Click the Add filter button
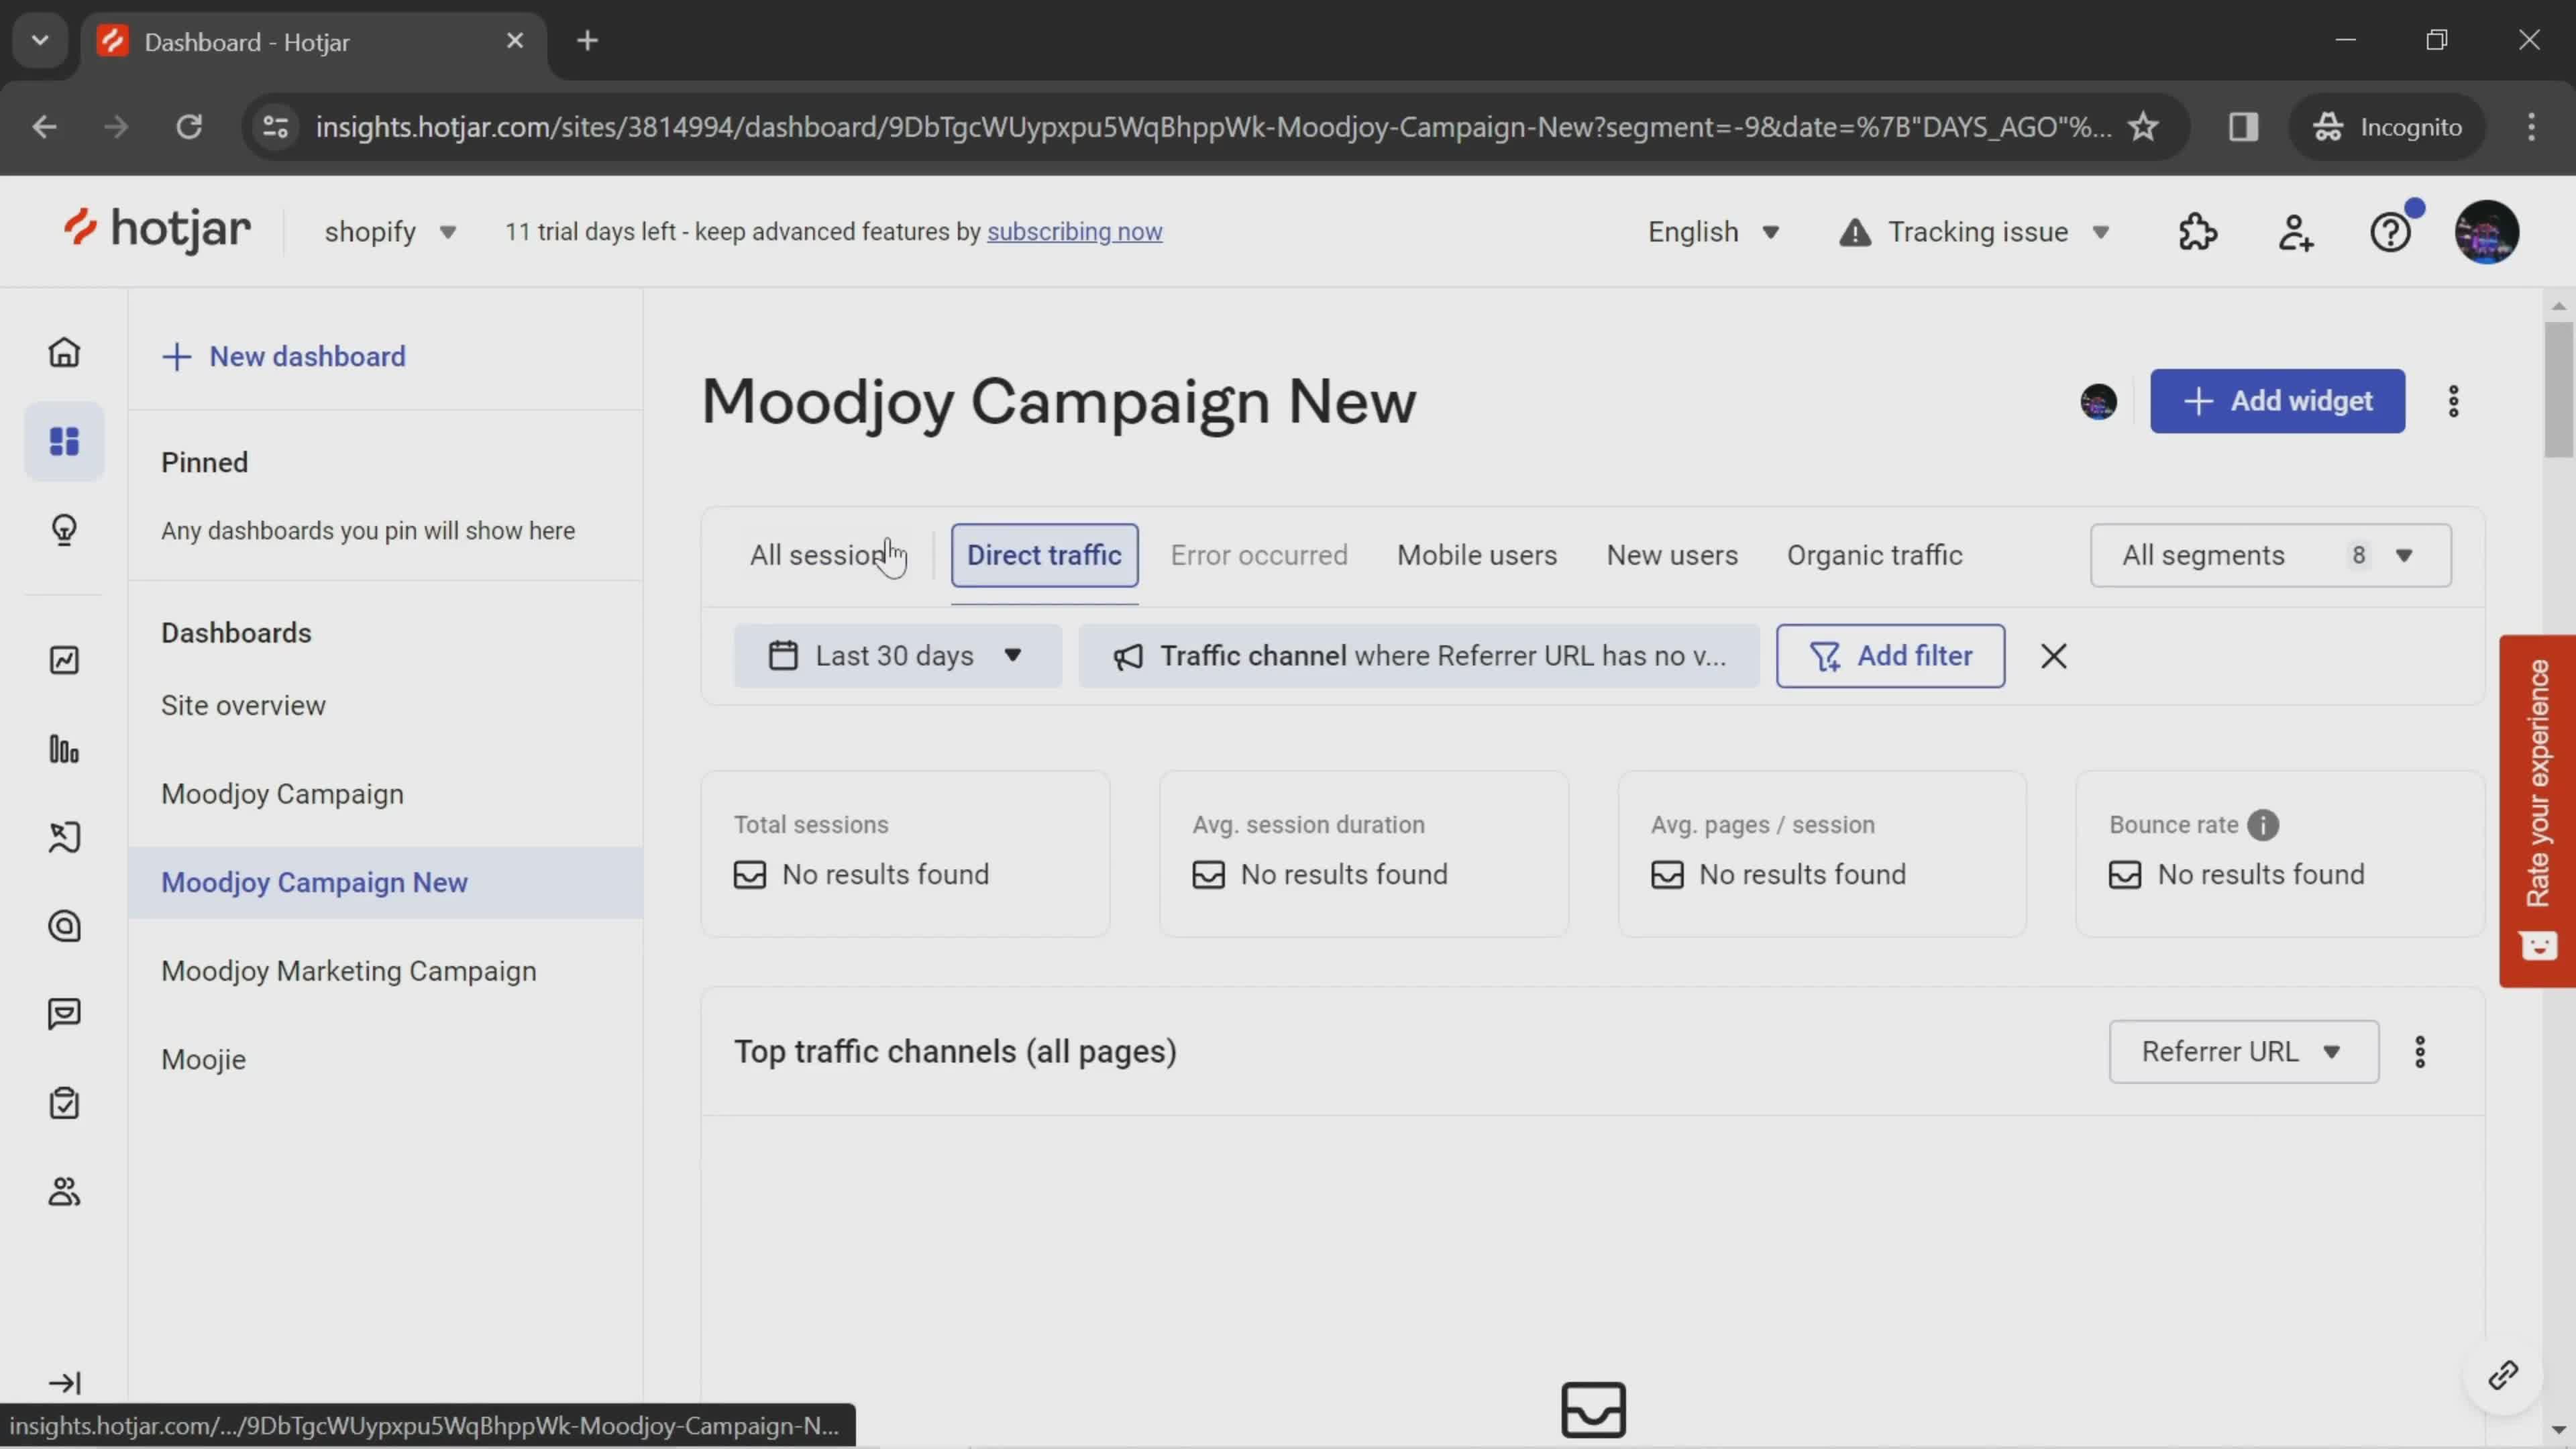Image resolution: width=2576 pixels, height=1449 pixels. point(1890,655)
